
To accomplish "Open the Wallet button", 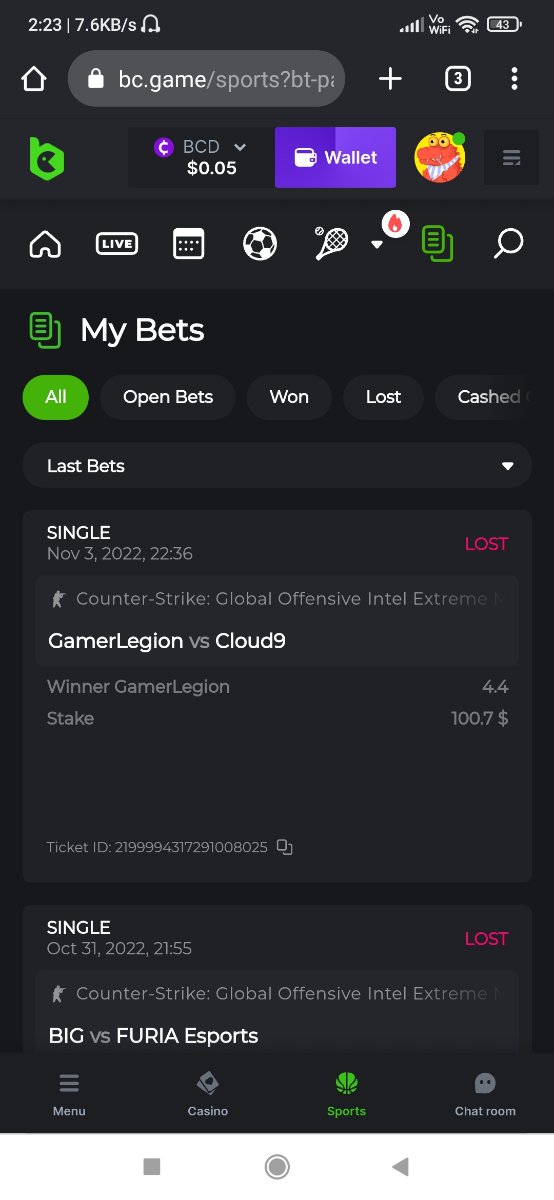I will tap(335, 157).
